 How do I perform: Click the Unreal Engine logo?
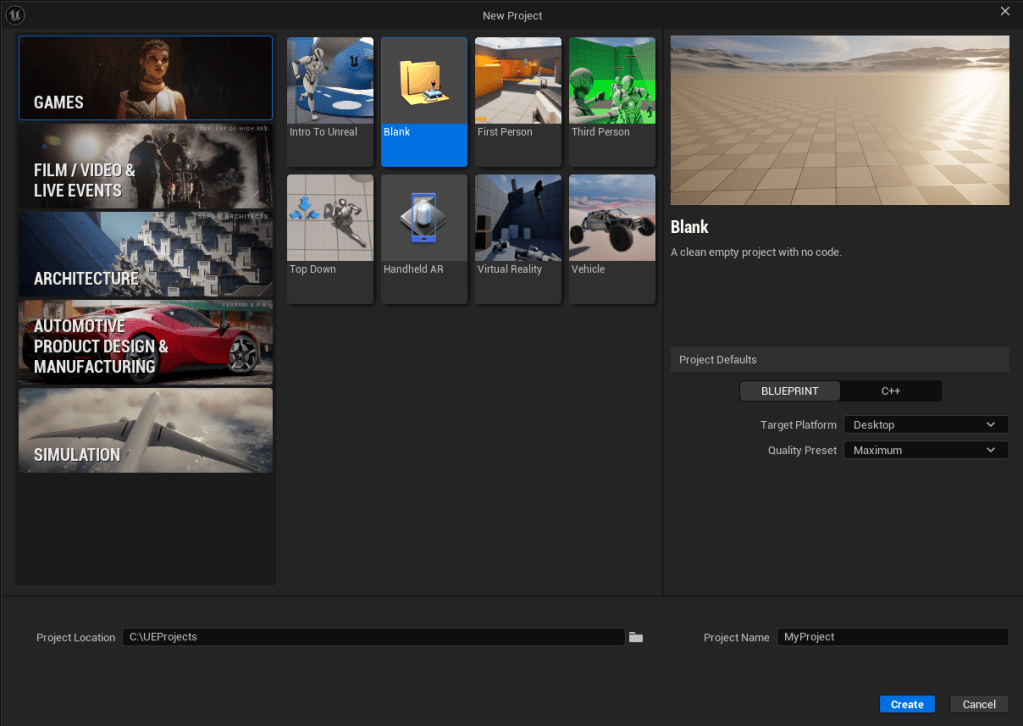point(13,14)
